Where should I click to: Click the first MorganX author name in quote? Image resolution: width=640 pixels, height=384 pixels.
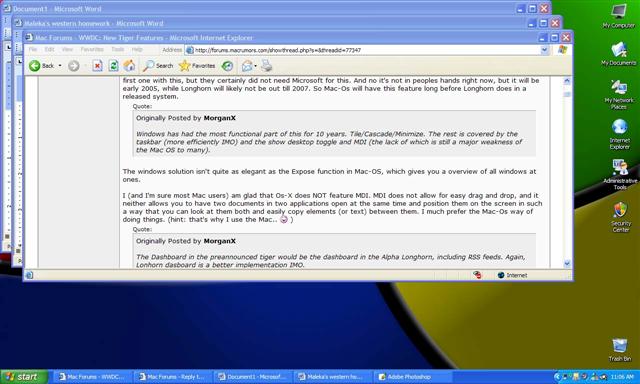220,118
